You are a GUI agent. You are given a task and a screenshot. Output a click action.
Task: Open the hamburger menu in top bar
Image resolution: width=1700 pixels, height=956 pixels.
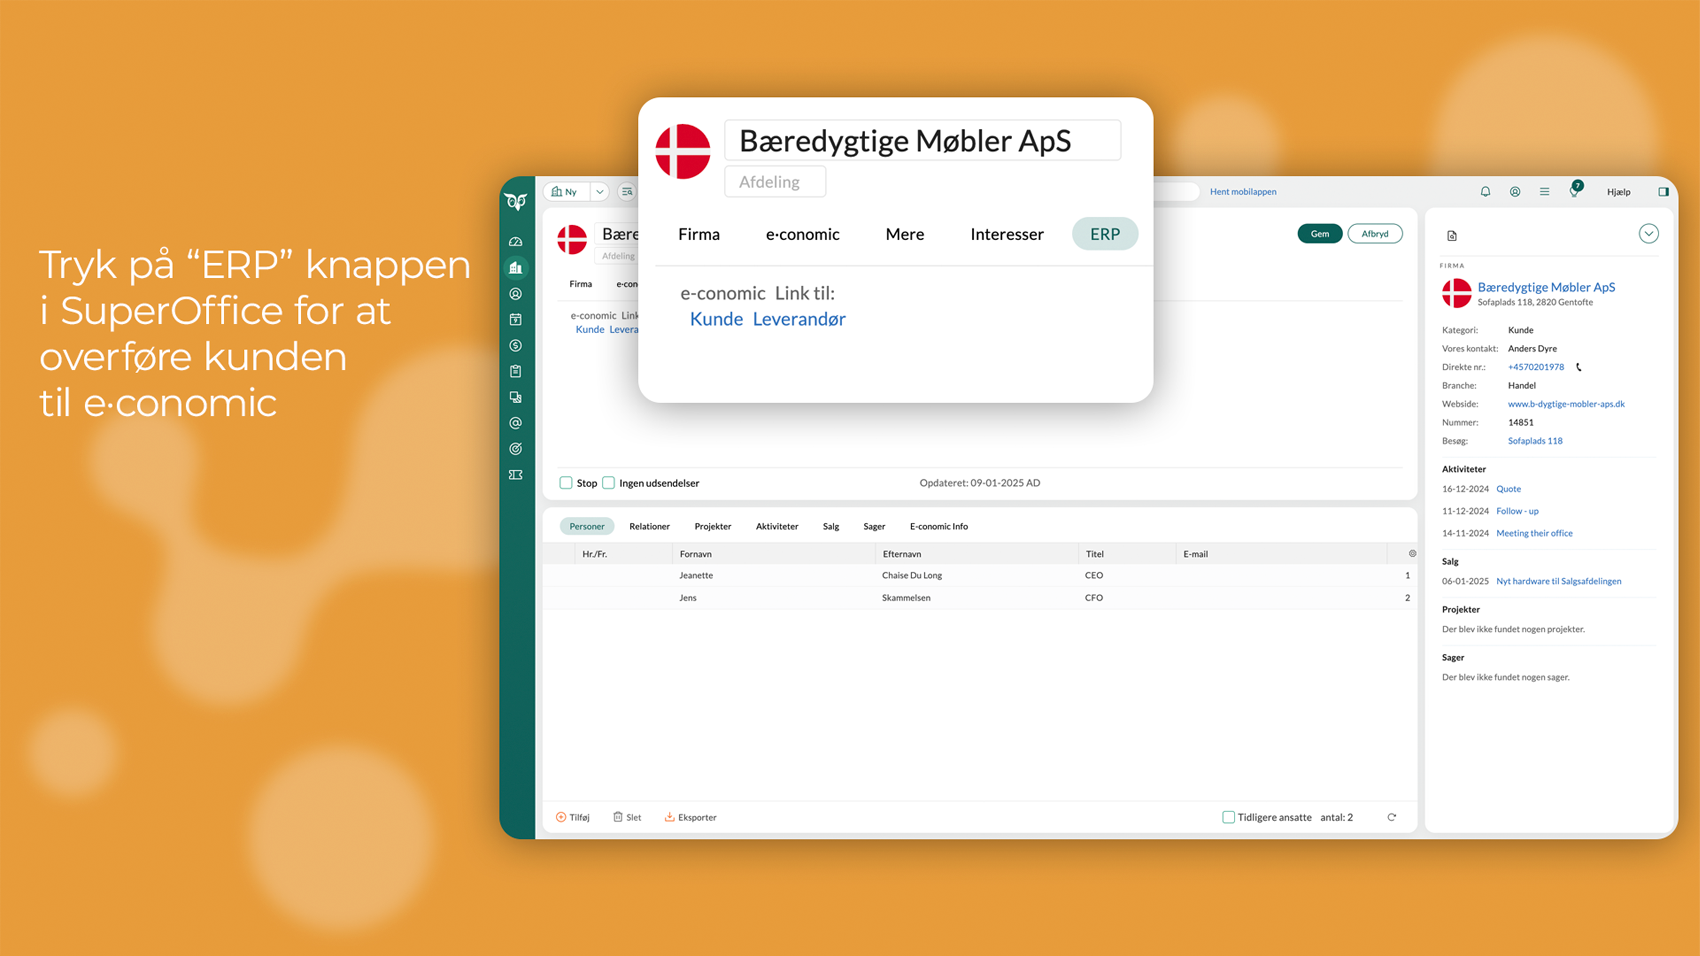pyautogui.click(x=1544, y=192)
